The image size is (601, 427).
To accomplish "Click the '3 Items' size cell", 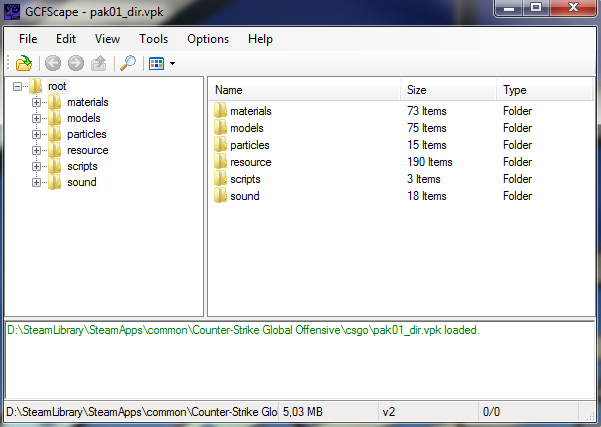I will tap(424, 179).
